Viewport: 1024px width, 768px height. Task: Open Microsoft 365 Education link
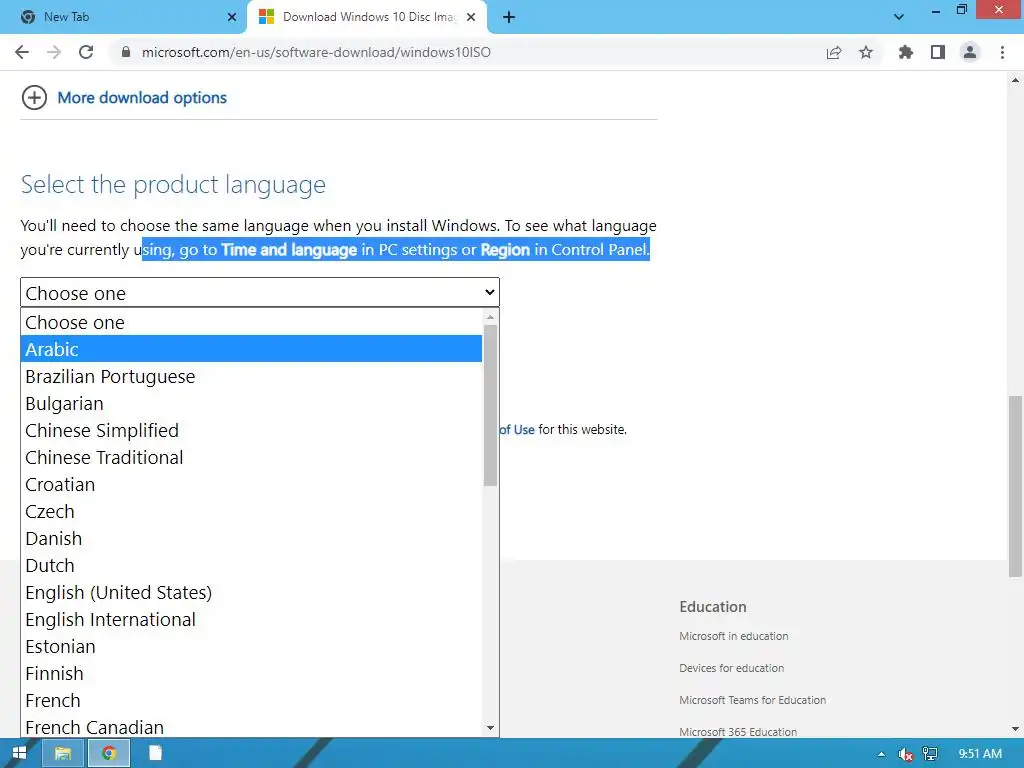click(738, 731)
